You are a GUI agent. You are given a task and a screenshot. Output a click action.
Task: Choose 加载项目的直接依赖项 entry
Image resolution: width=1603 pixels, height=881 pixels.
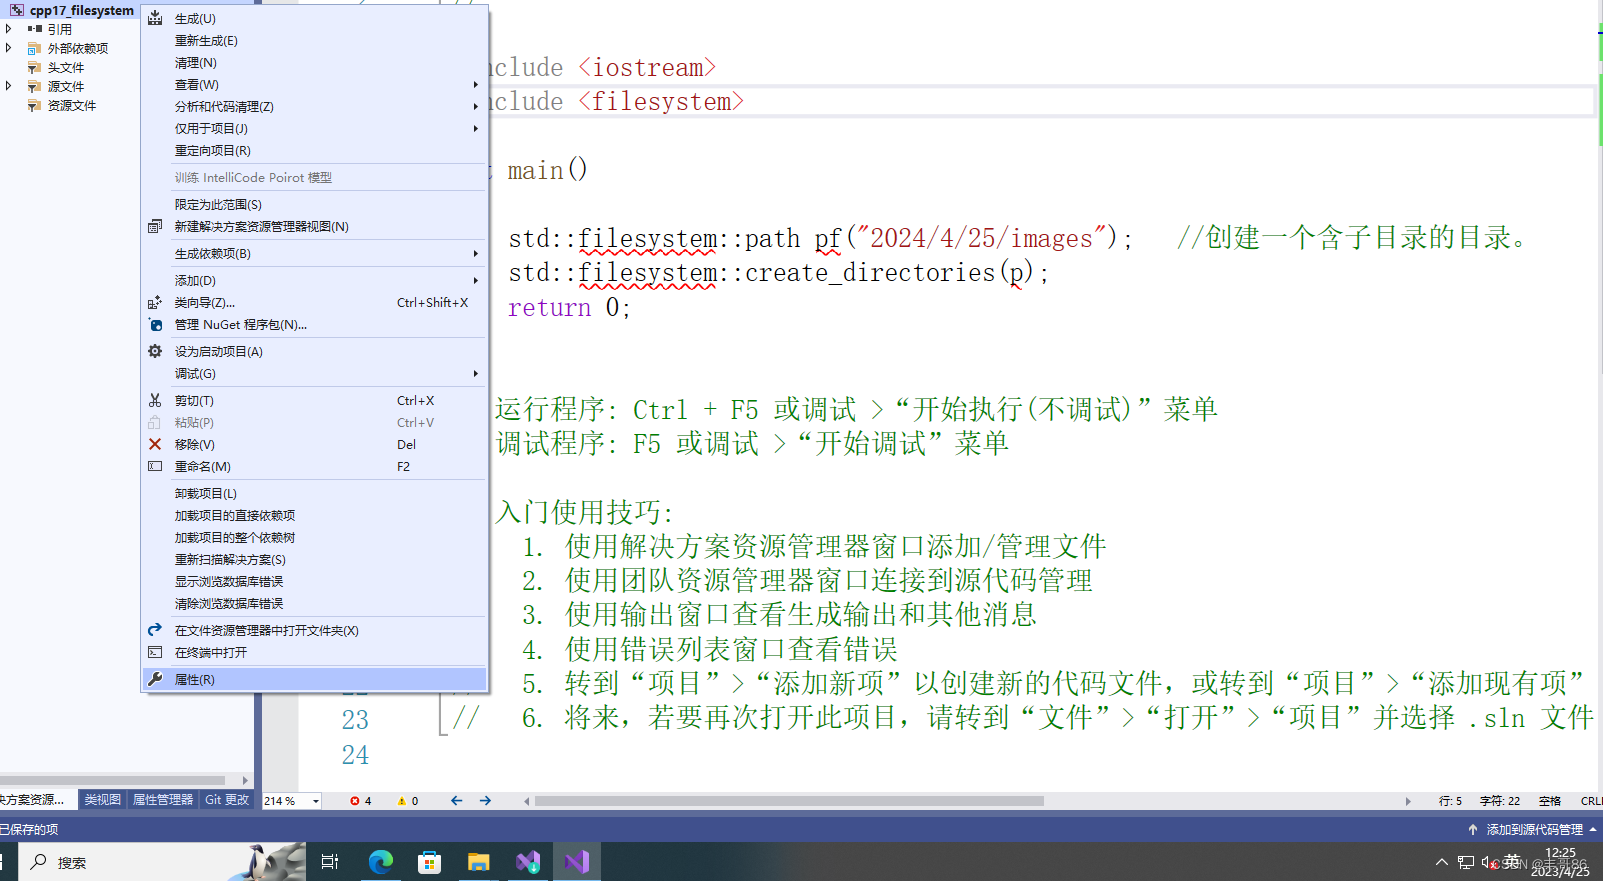[x=315, y=515]
